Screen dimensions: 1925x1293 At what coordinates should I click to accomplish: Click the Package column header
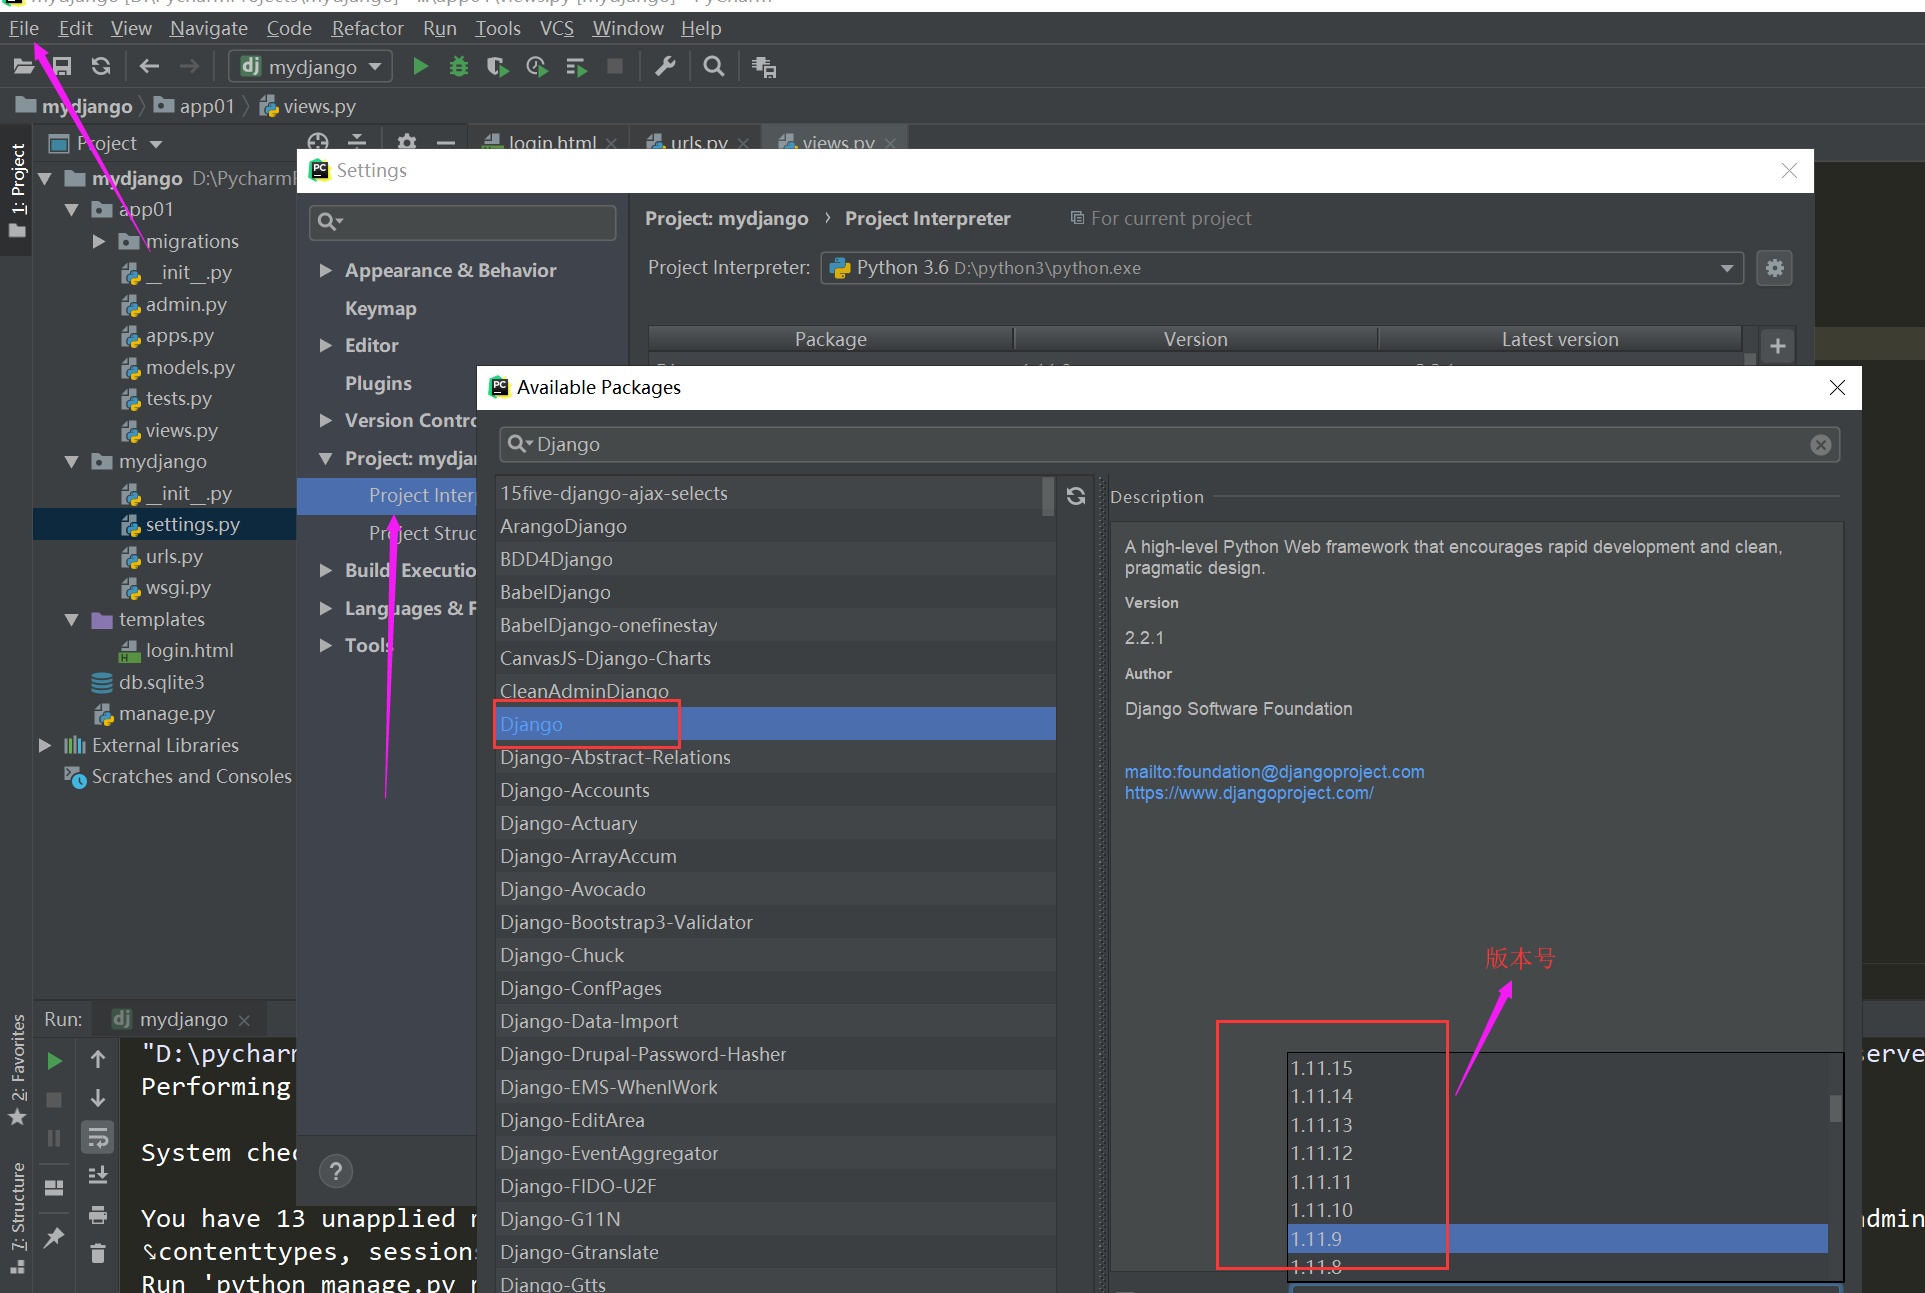click(x=831, y=339)
